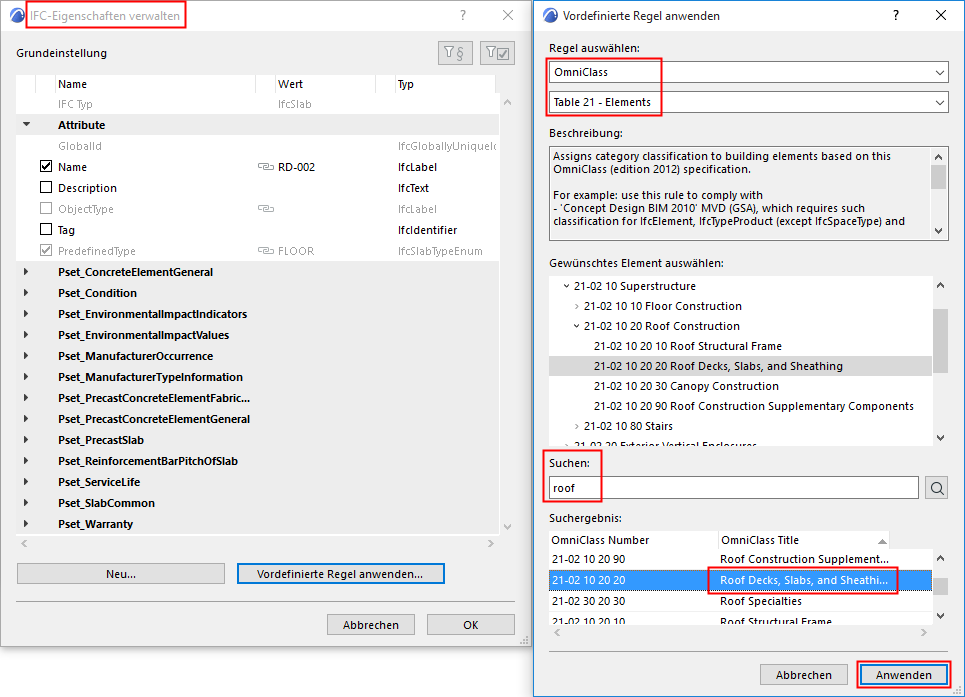Viewport: 965px width, 697px height.
Task: Collapse the Attribute group
Action: click(x=26, y=124)
